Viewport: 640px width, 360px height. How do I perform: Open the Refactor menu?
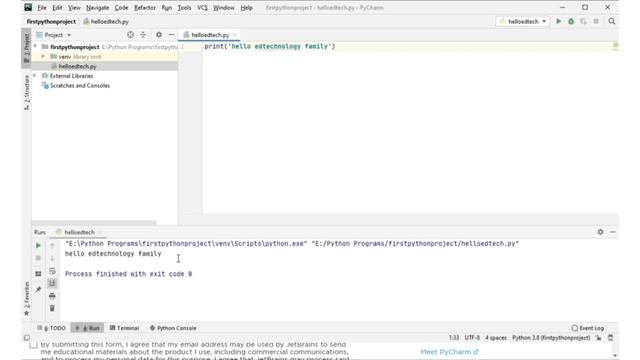145,7
